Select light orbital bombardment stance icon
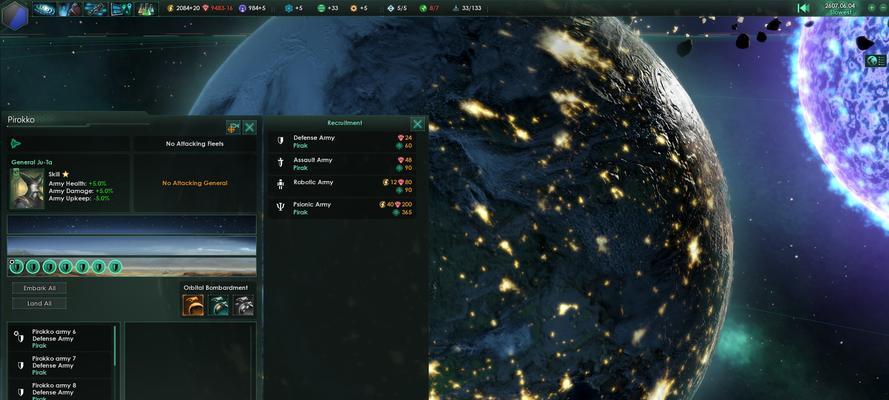 (x=243, y=305)
